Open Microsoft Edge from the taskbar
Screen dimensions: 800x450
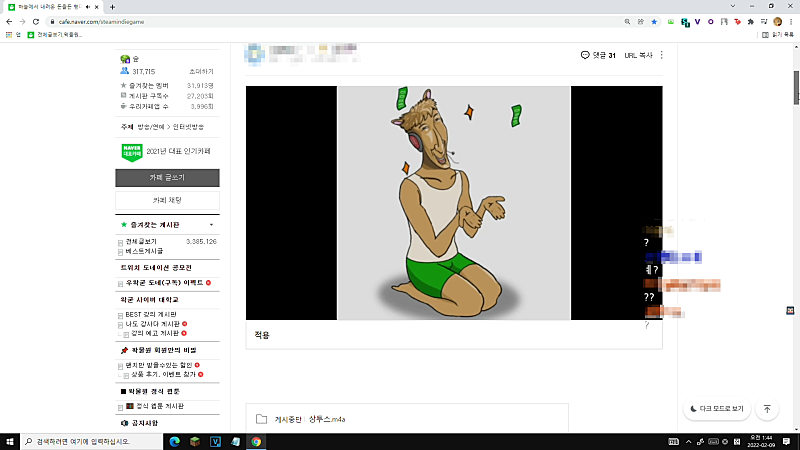174,442
